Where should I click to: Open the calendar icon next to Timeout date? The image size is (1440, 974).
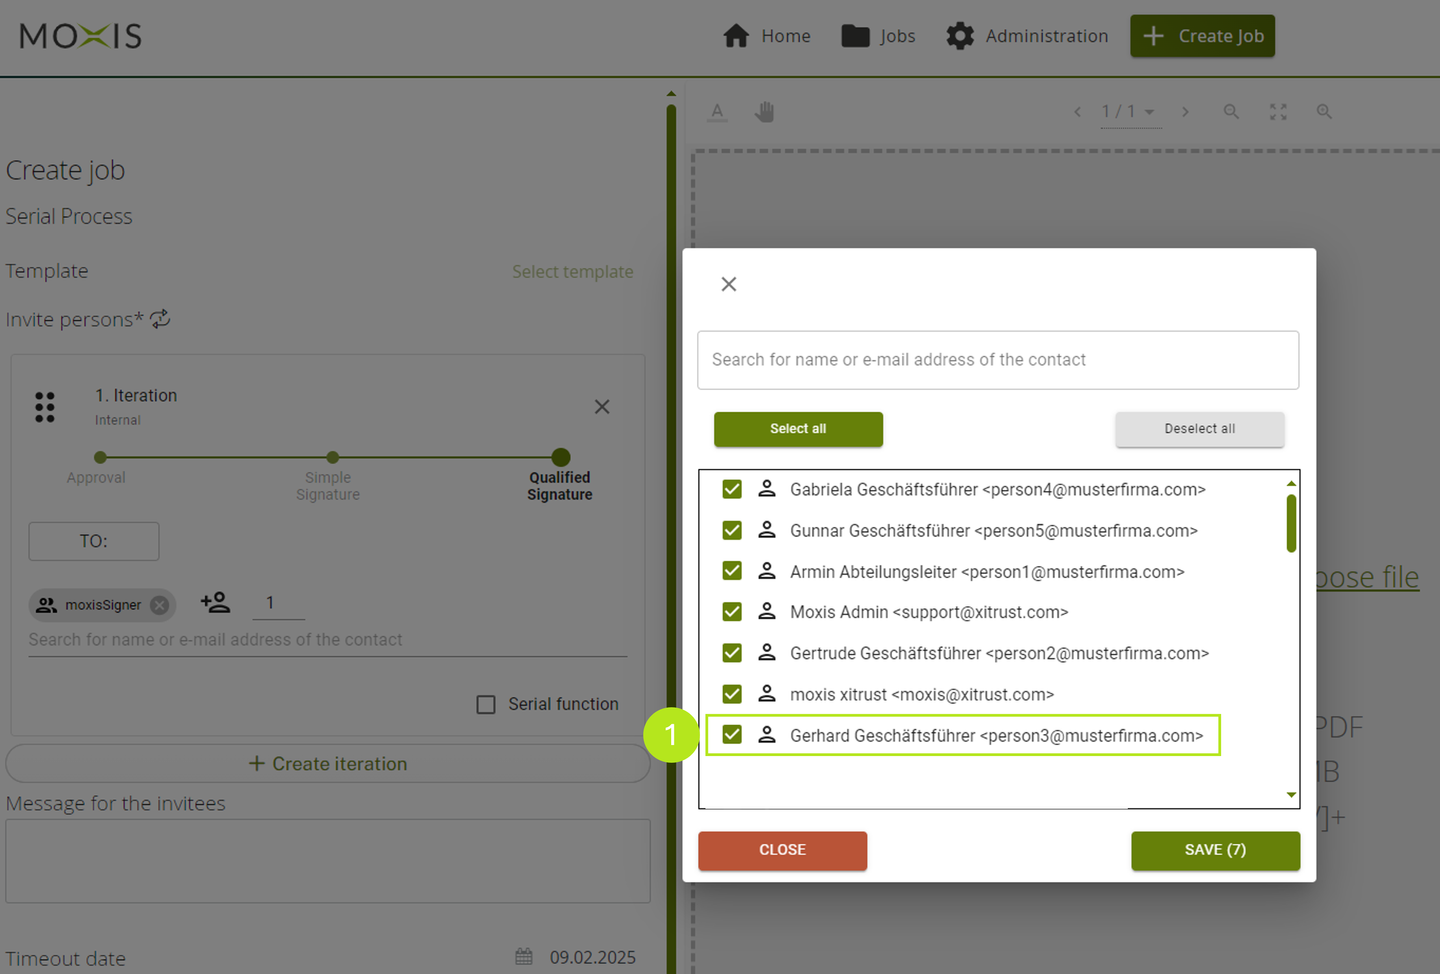524,957
